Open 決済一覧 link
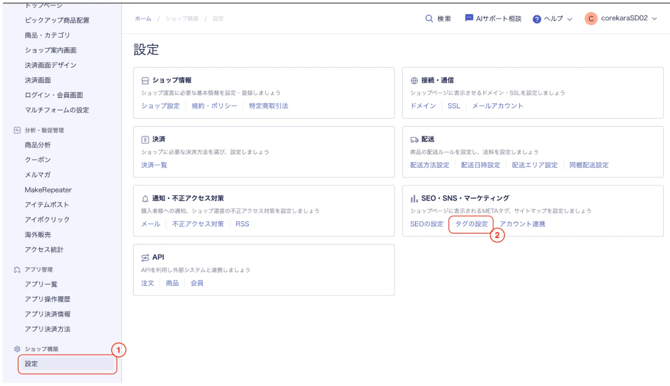 click(154, 165)
